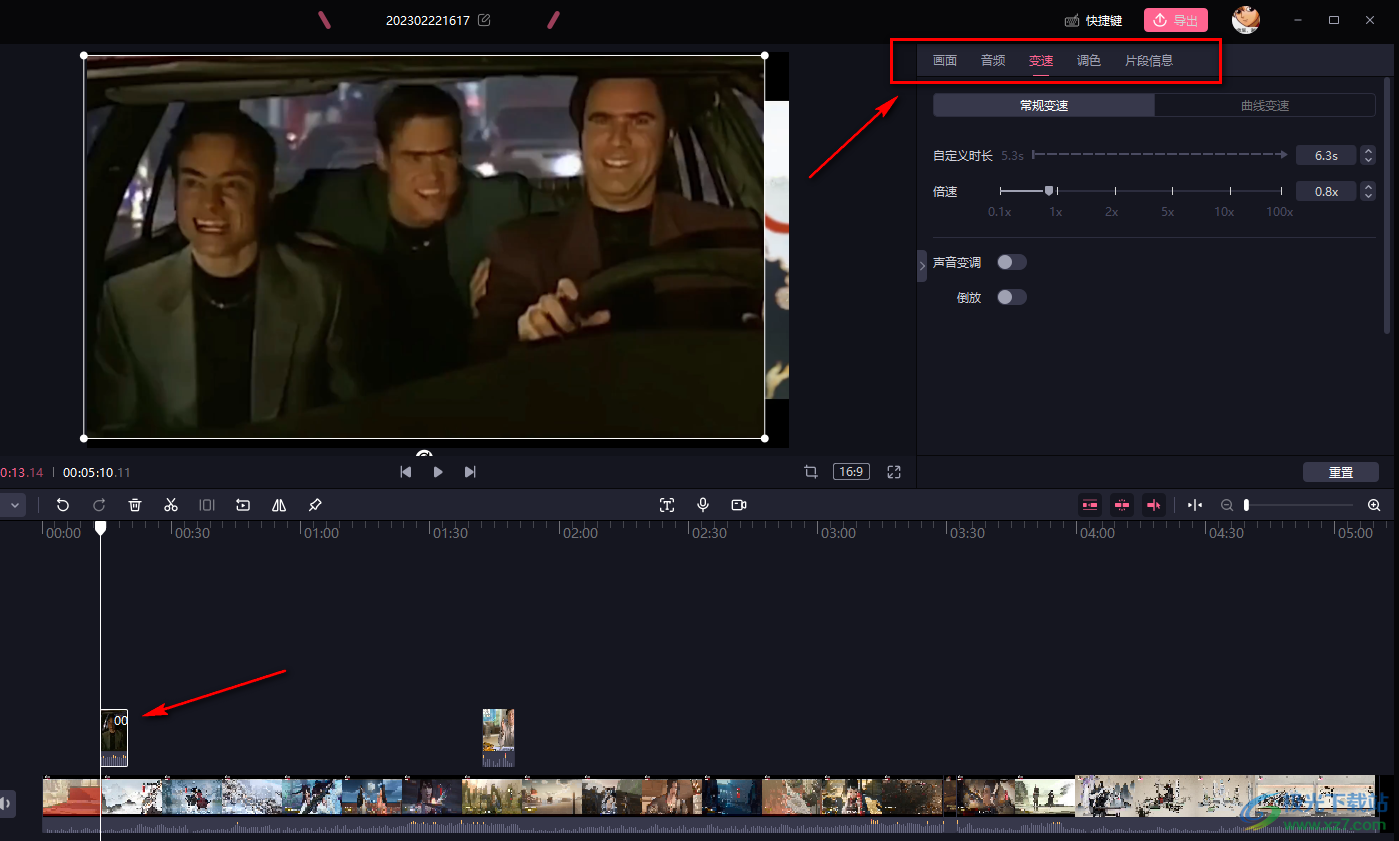The height and width of the screenshot is (841, 1399).
Task: Toggle the third pink preview-axis icon
Action: point(1154,505)
